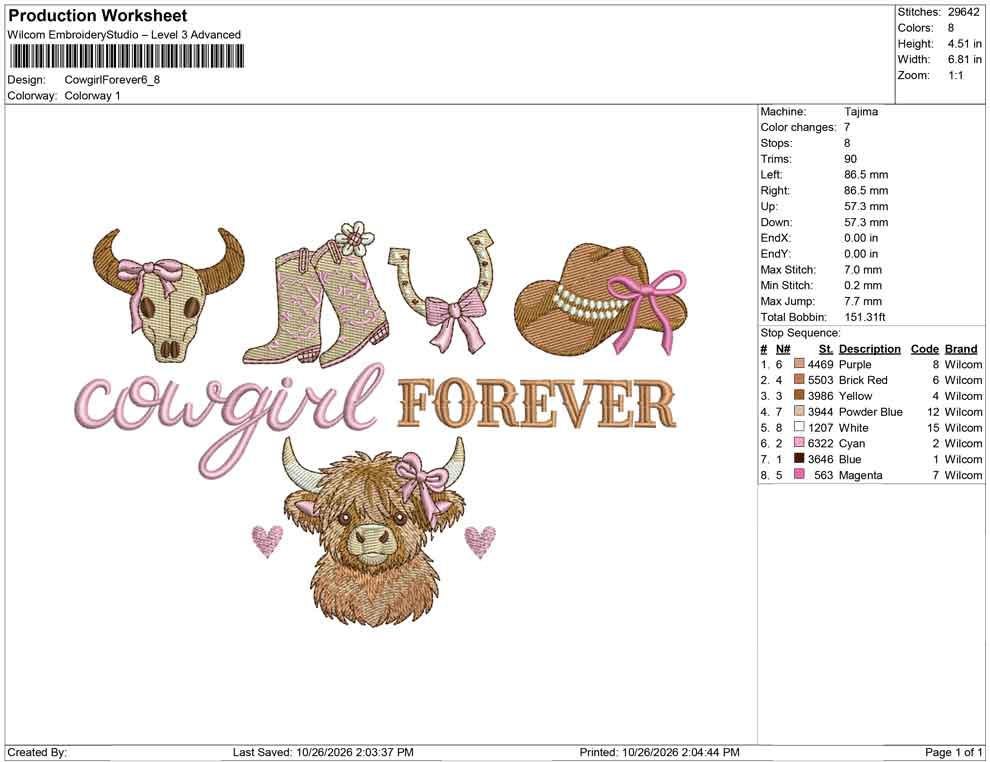Image resolution: width=990 pixels, height=762 pixels.
Task: Click the 'N#' column header
Action: (x=783, y=348)
